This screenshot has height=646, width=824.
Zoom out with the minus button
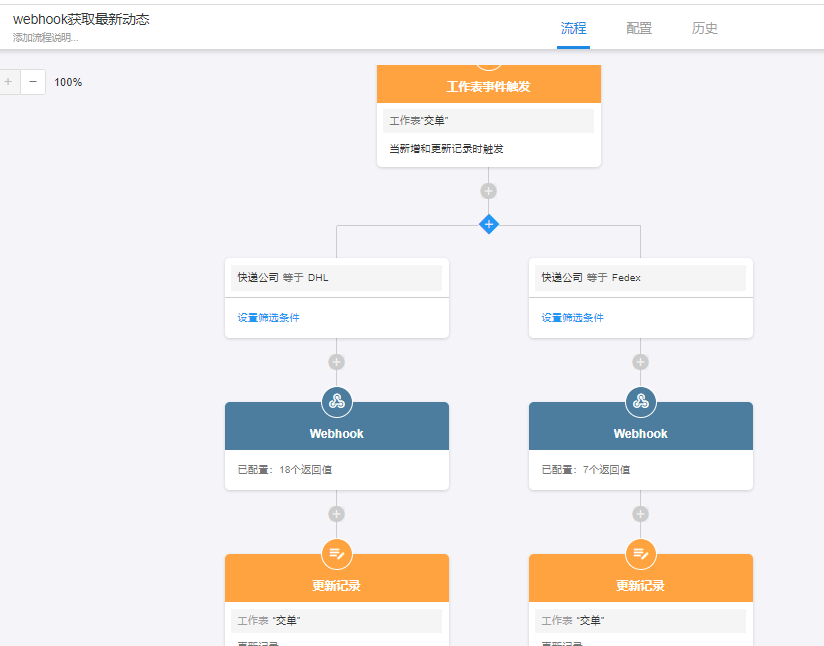point(33,82)
